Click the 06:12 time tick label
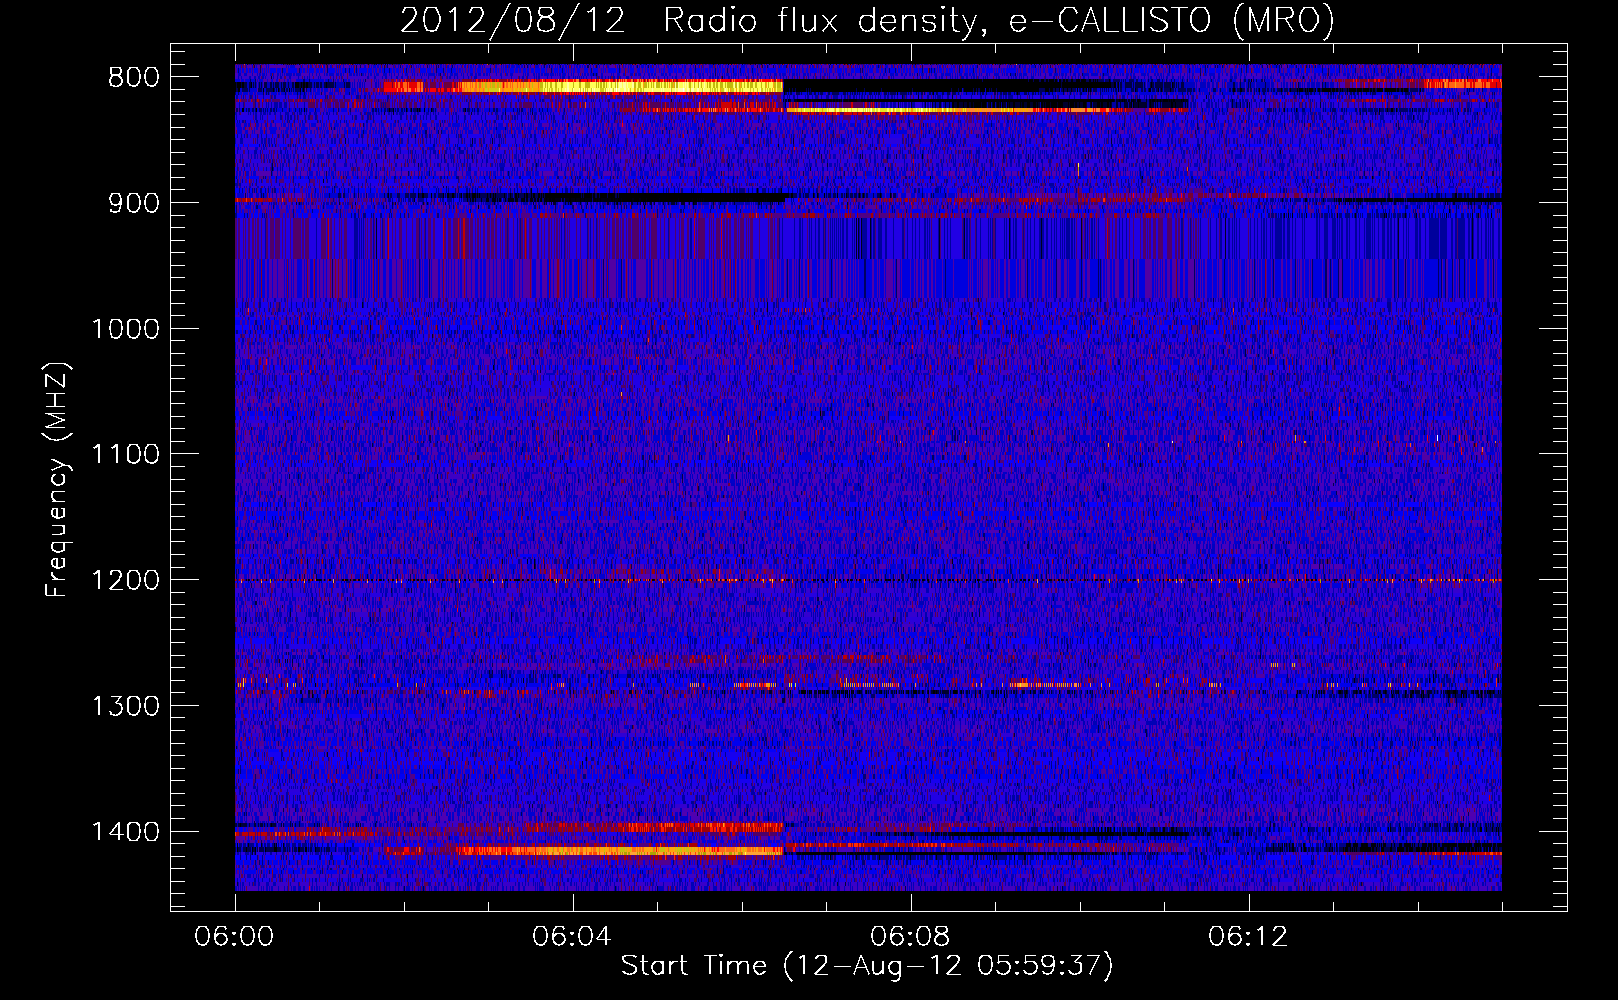This screenshot has width=1618, height=1000. (1248, 937)
